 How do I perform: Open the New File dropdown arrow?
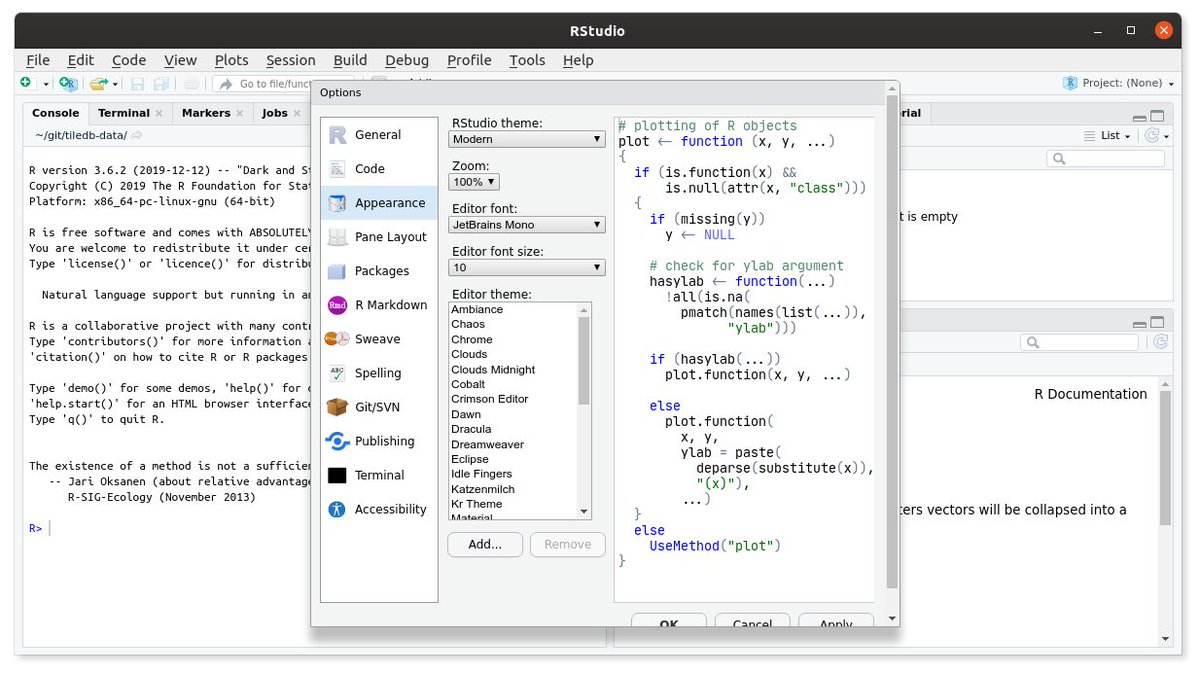[46, 84]
